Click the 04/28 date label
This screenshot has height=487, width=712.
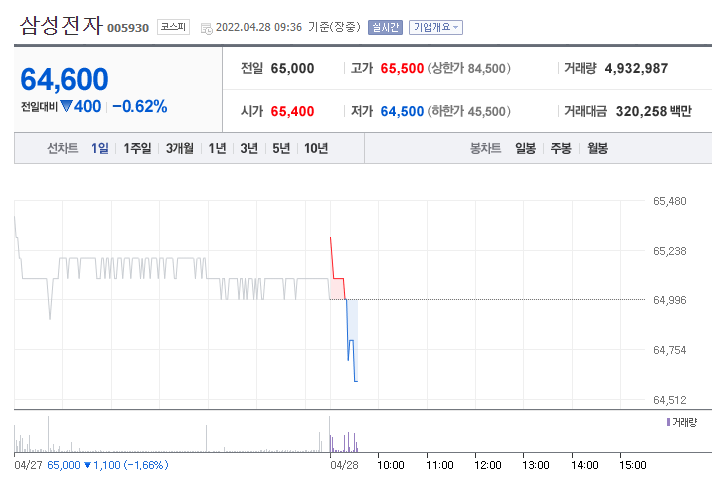pyautogui.click(x=344, y=465)
